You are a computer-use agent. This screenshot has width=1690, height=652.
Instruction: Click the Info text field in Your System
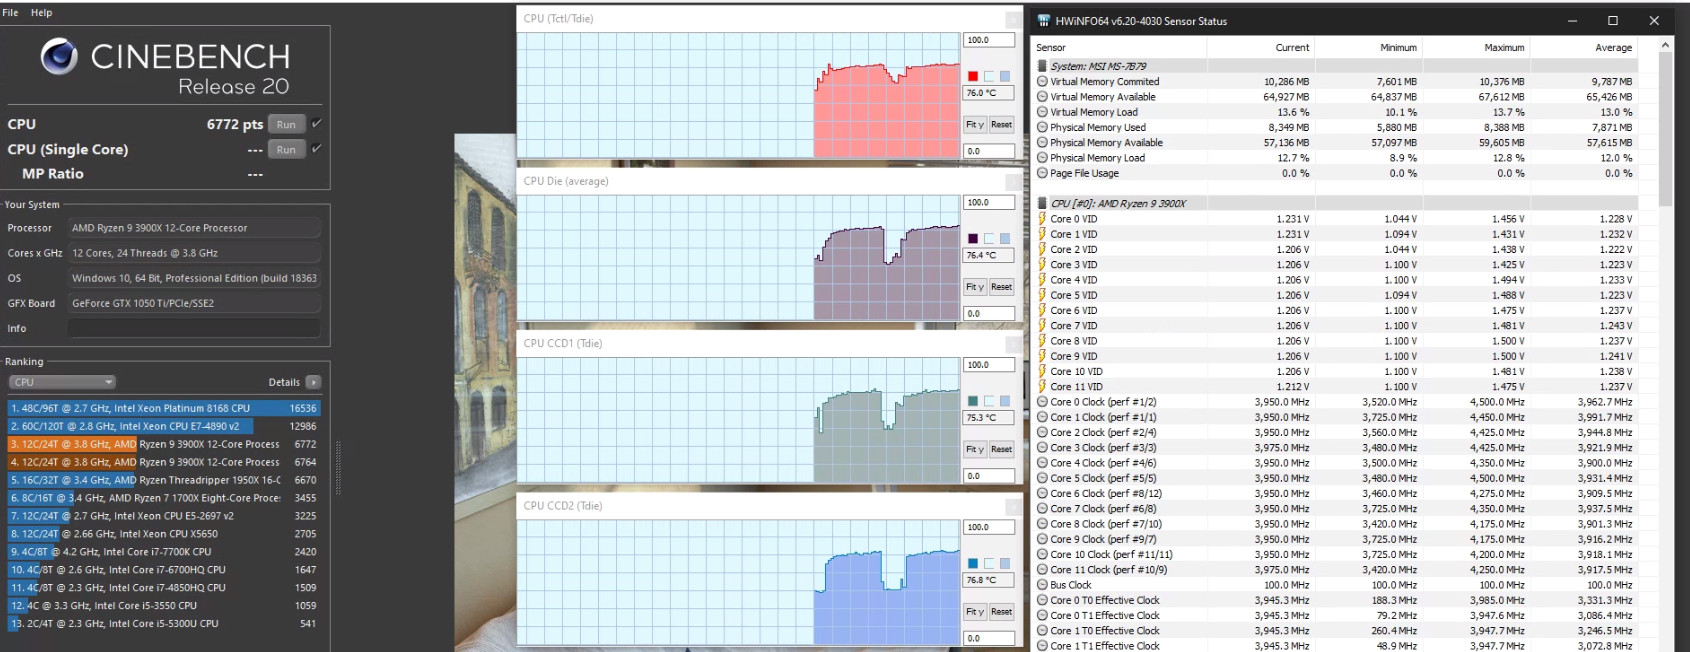coord(194,328)
